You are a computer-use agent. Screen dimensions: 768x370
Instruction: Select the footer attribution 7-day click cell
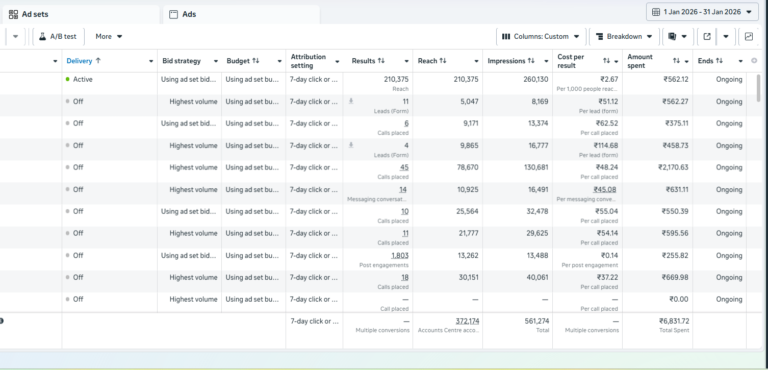coord(314,321)
